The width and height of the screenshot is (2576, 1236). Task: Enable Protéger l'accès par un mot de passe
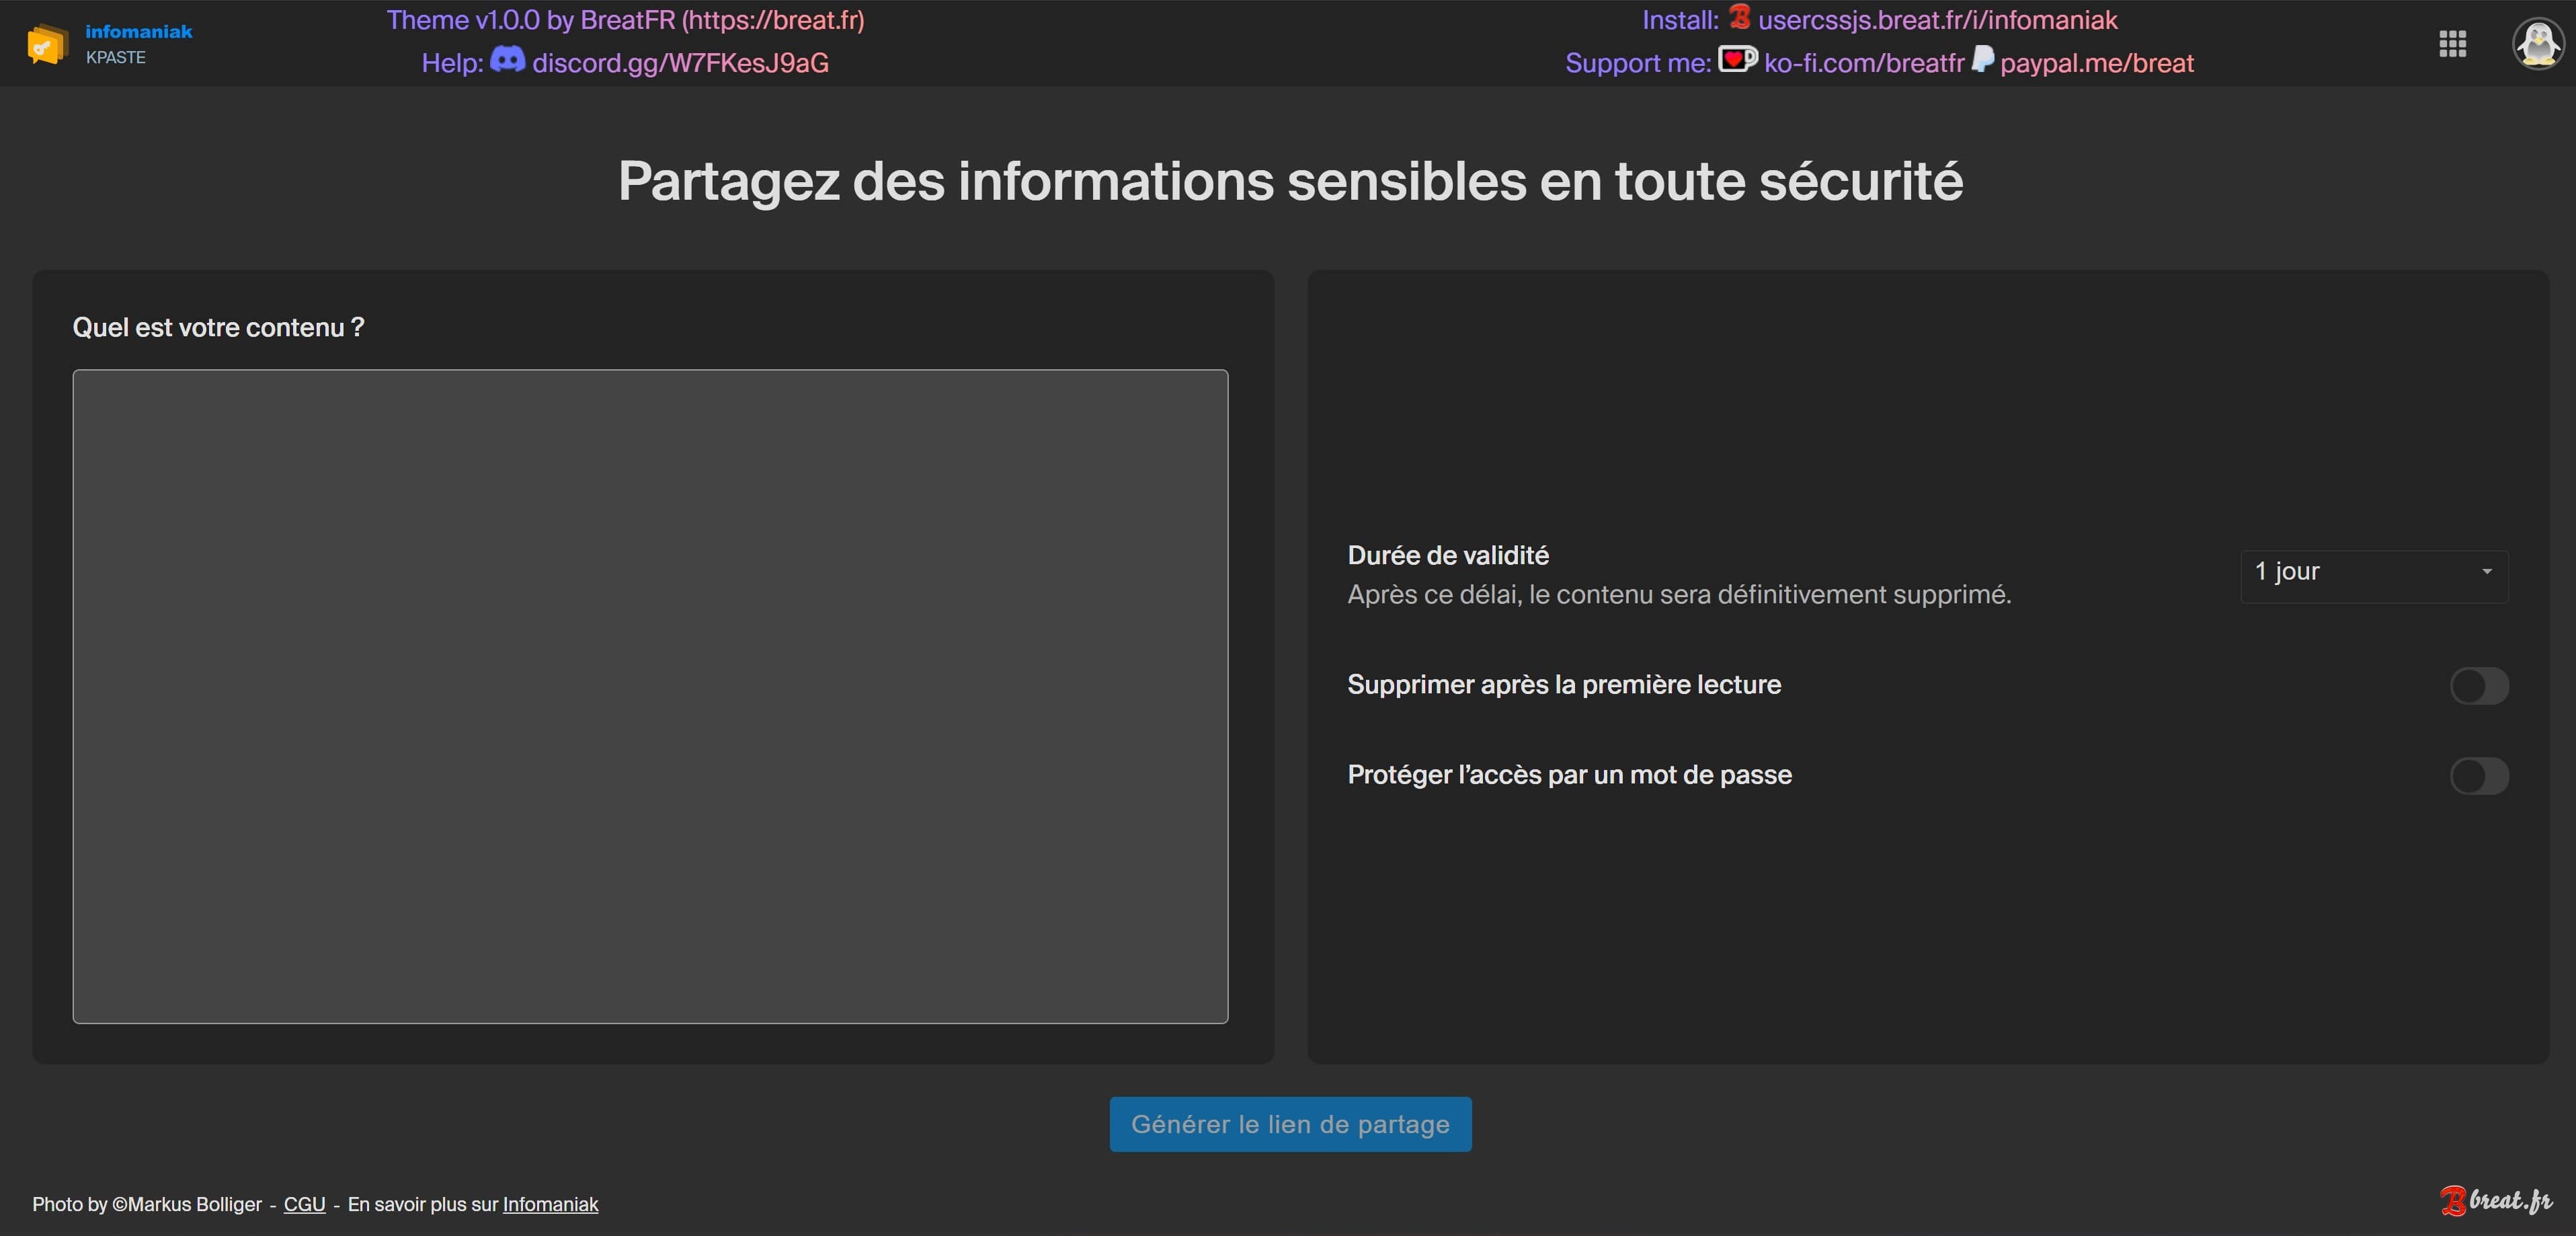point(2479,776)
